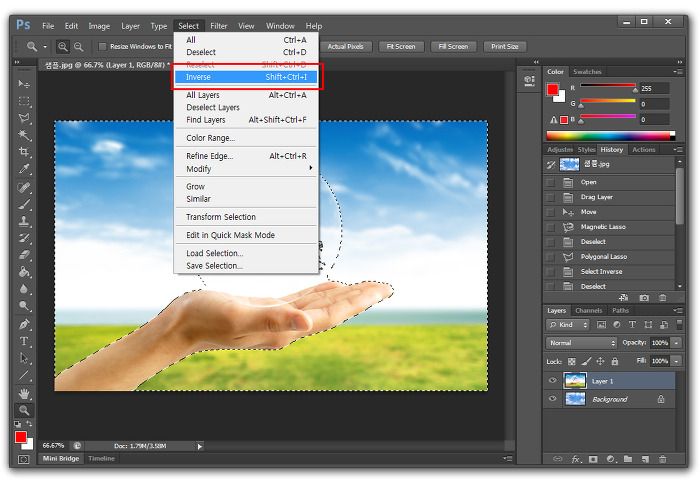Screen dimensions: 700x480
Task: Delete layer using Layers panel trash icon
Action: coord(662,459)
